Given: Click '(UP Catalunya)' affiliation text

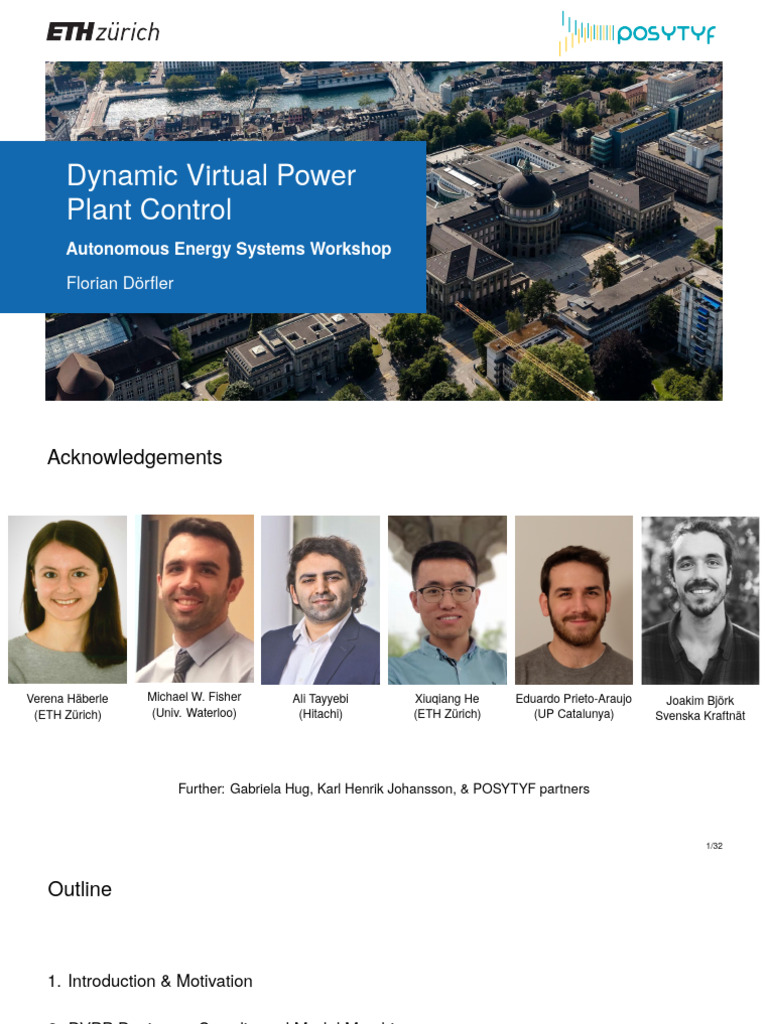Looking at the screenshot, I should tap(573, 714).
